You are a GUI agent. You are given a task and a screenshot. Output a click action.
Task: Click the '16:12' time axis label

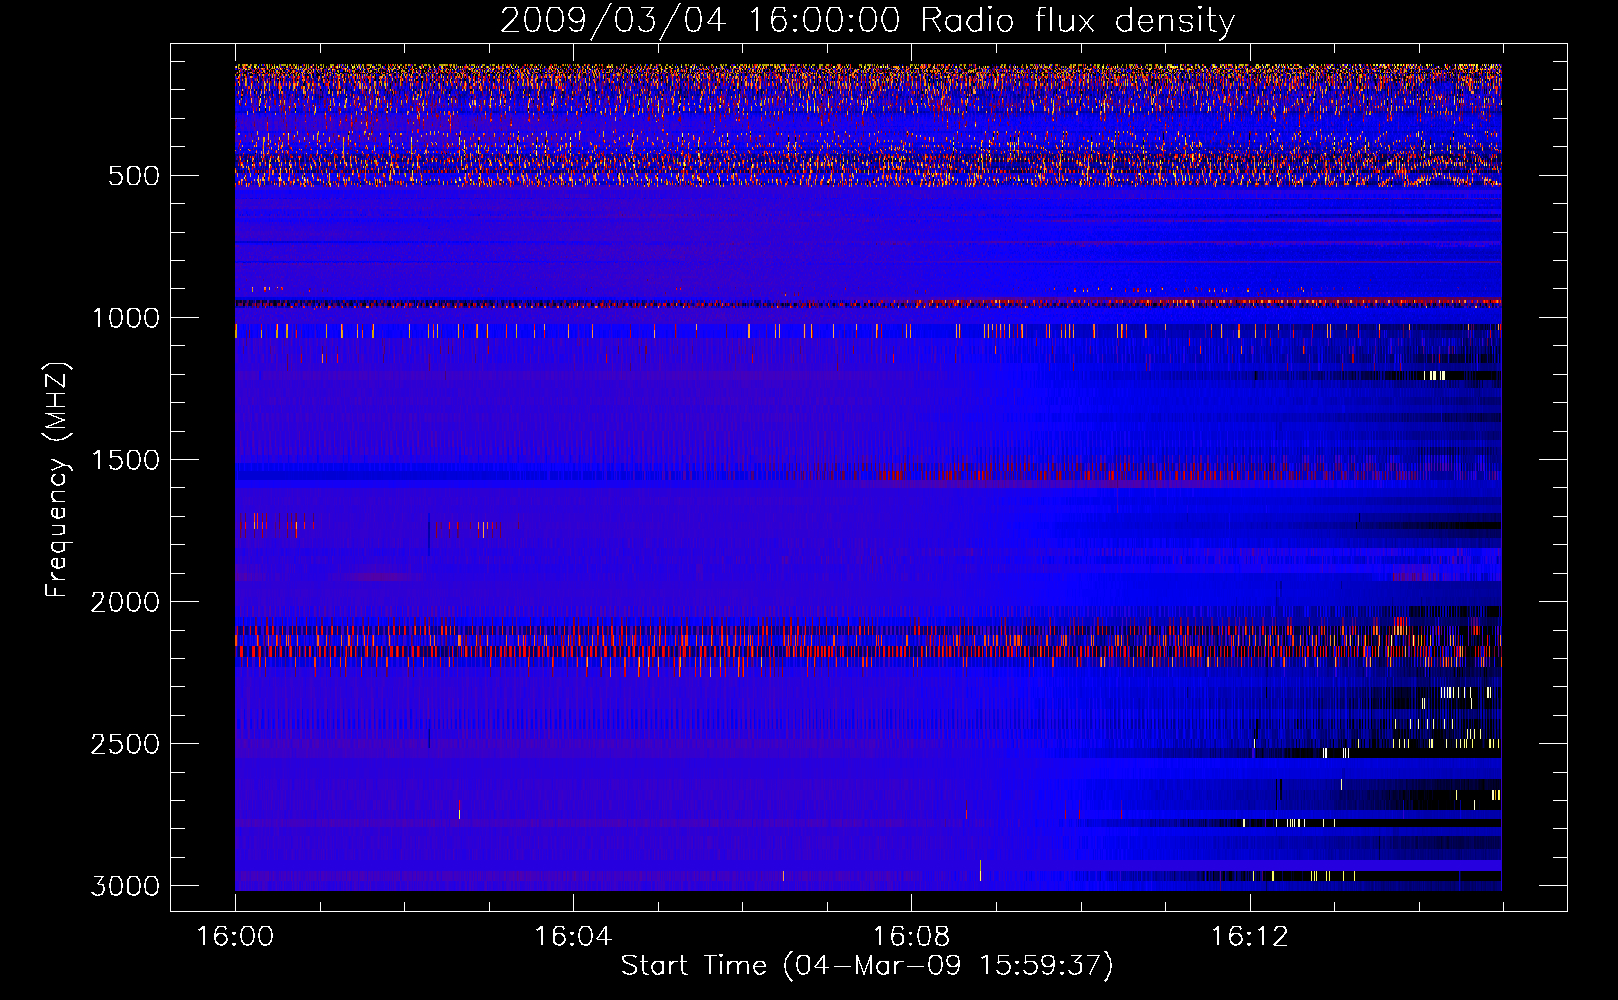click(x=1249, y=936)
